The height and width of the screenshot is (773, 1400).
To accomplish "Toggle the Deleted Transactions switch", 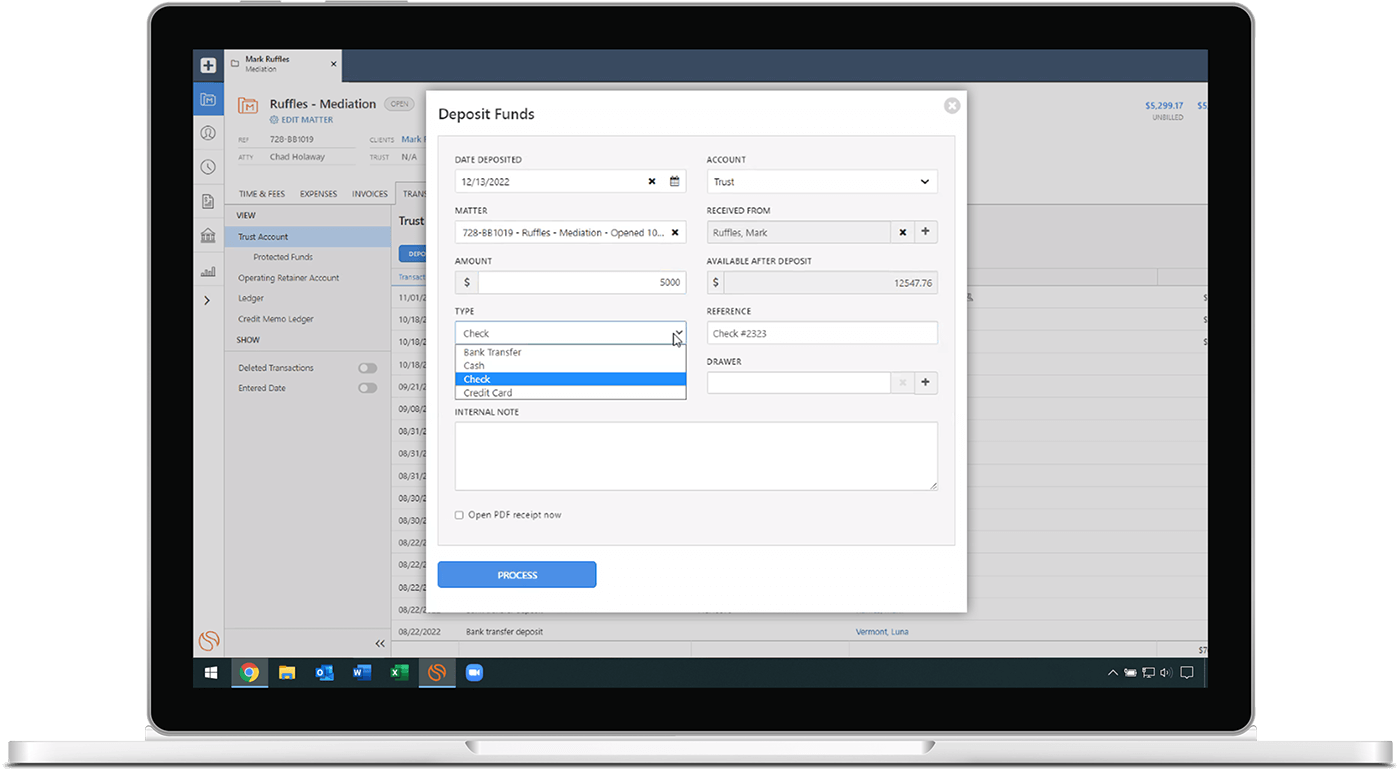I will [x=368, y=368].
